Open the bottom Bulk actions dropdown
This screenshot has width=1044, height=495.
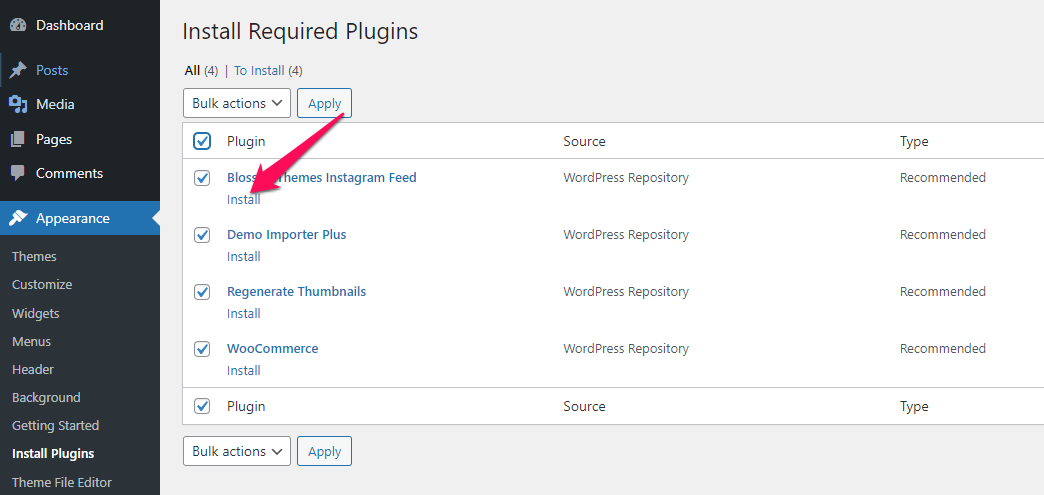[237, 451]
